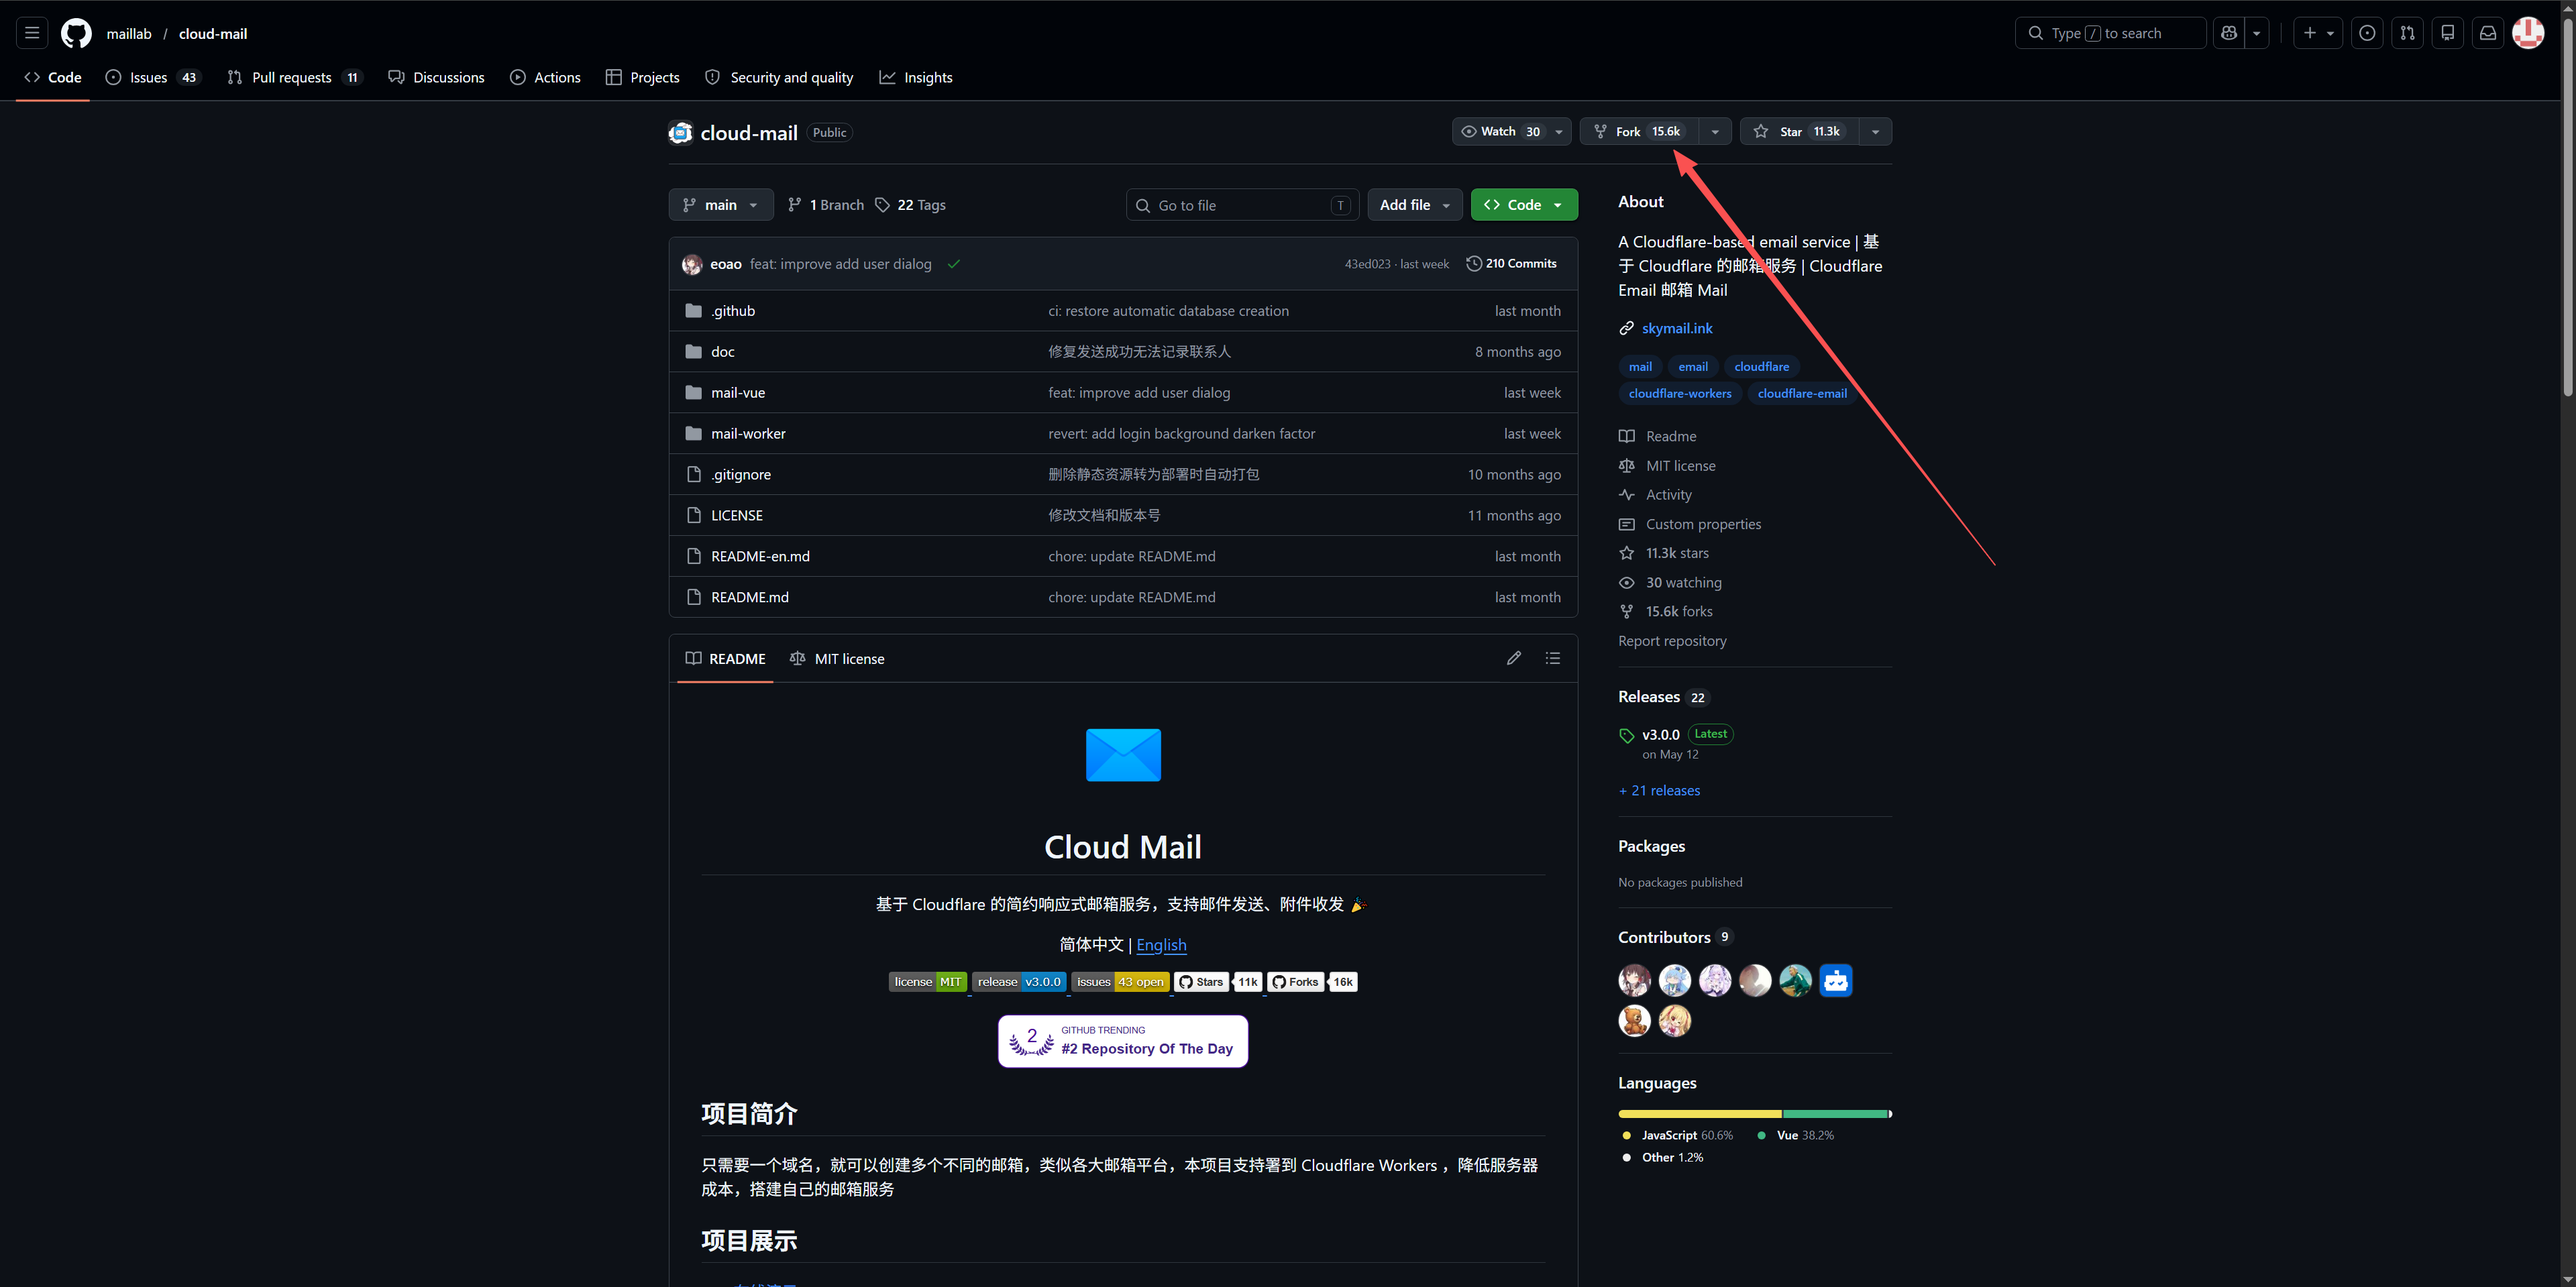Open Security and quality tab
The image size is (2576, 1287).
[x=779, y=77]
